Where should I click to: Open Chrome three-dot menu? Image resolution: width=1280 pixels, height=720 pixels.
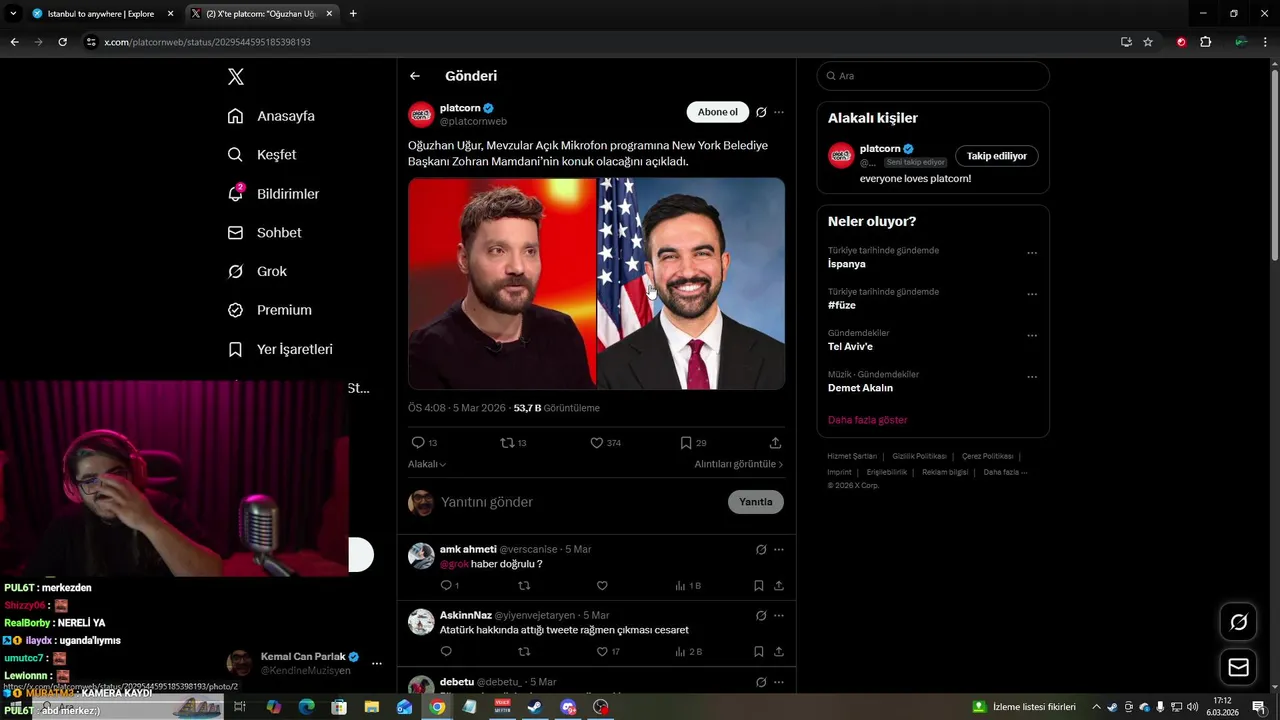click(1266, 42)
